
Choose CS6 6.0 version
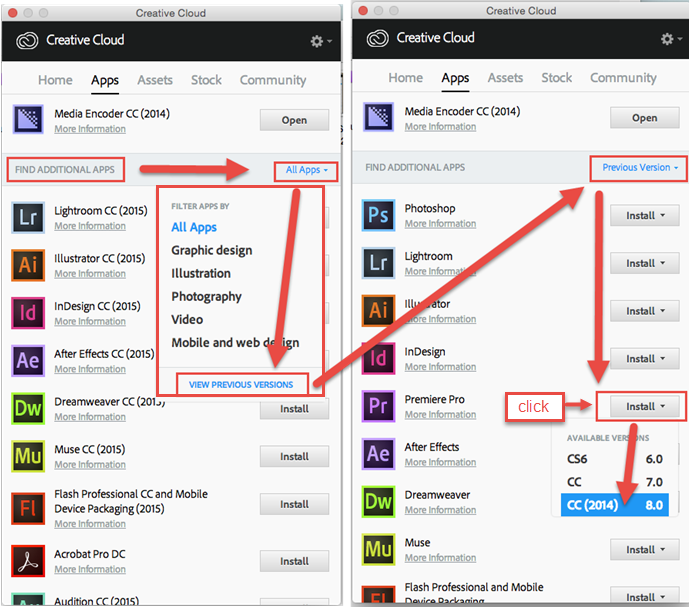[614, 459]
